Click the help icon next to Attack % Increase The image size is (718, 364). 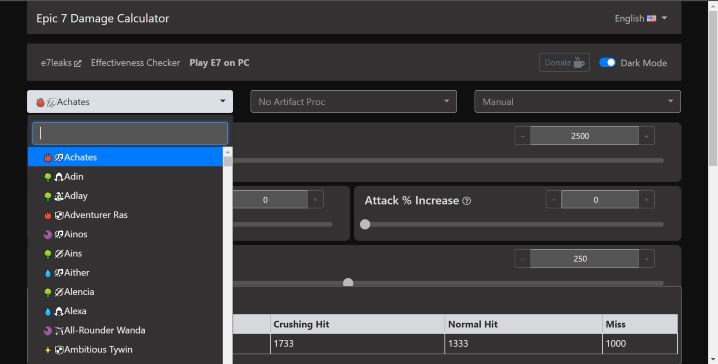467,201
